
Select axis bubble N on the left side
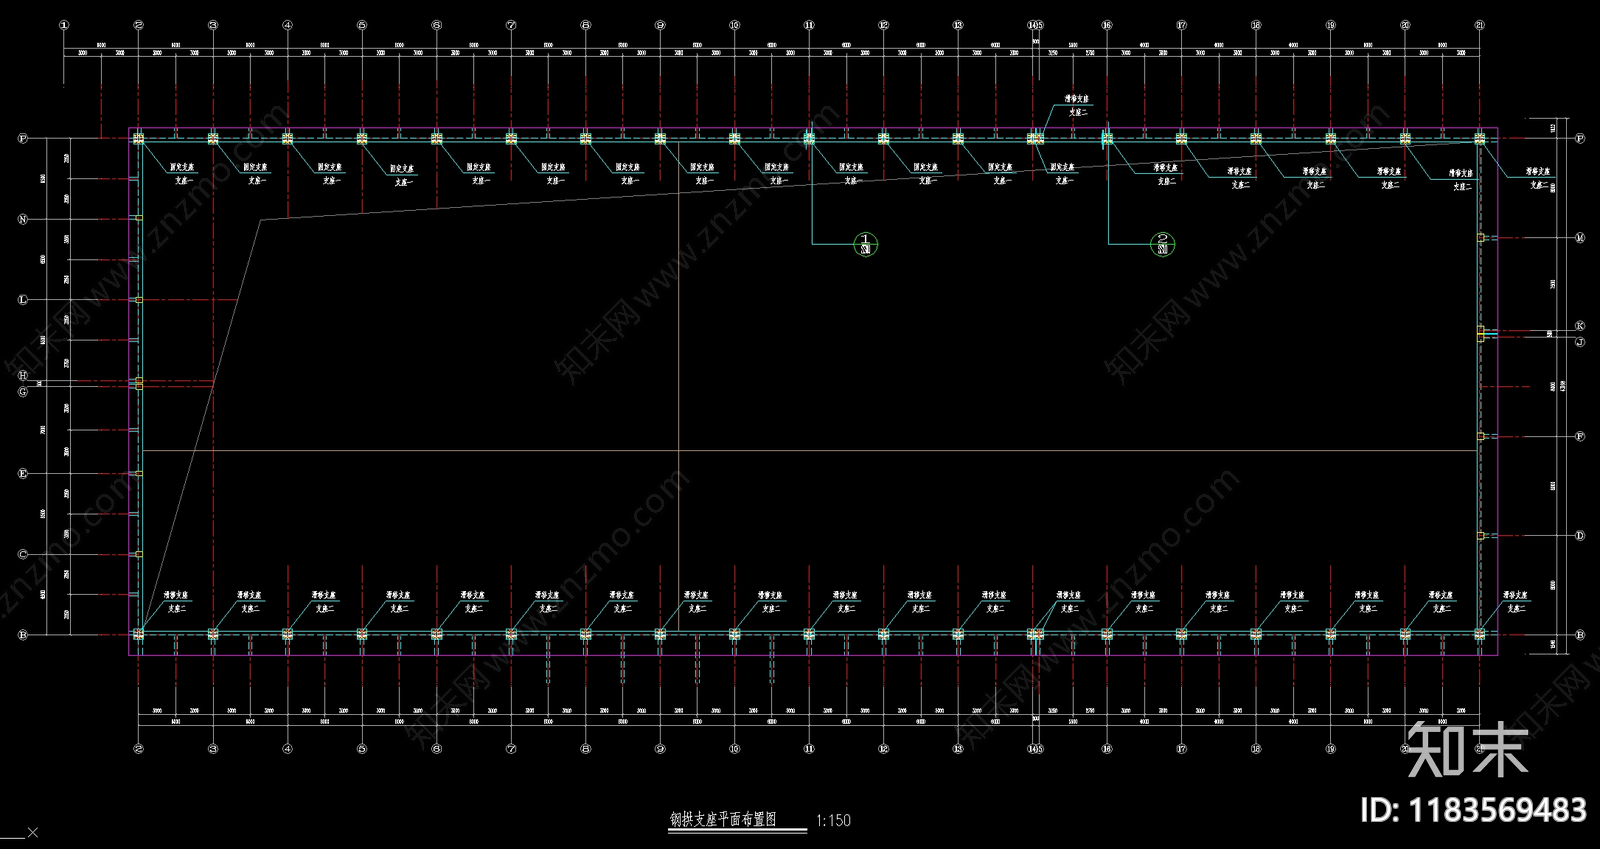click(23, 219)
